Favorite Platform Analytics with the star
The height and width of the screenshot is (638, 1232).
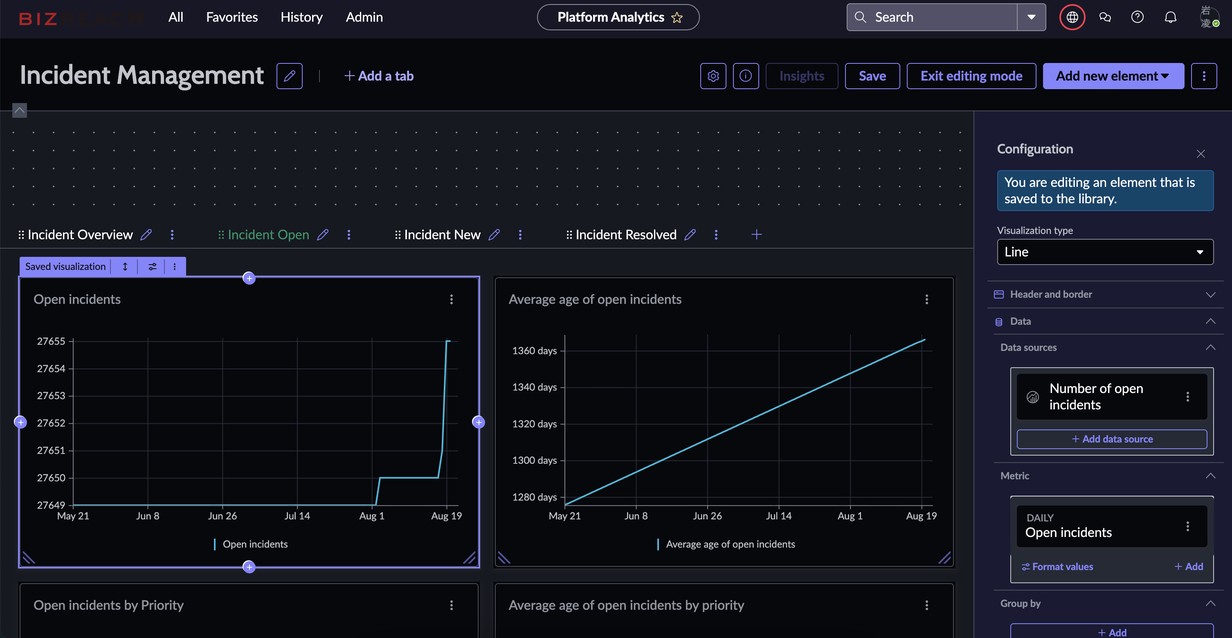tap(677, 17)
